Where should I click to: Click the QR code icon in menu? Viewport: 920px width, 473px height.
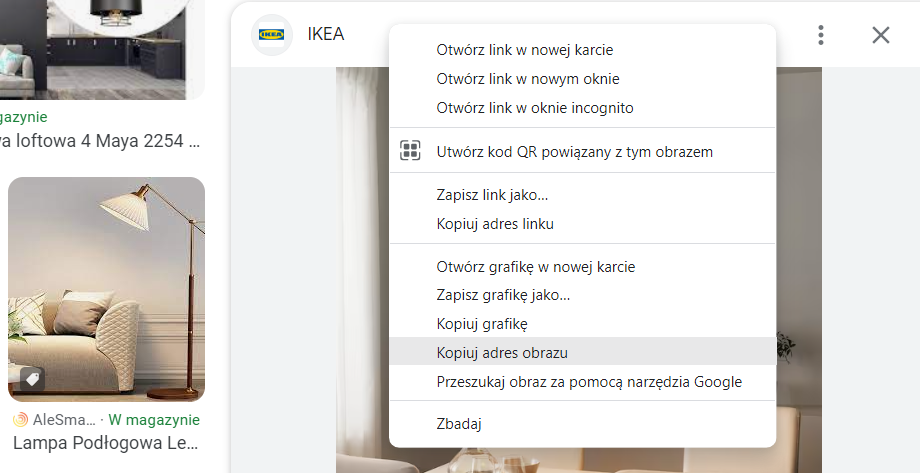click(410, 151)
